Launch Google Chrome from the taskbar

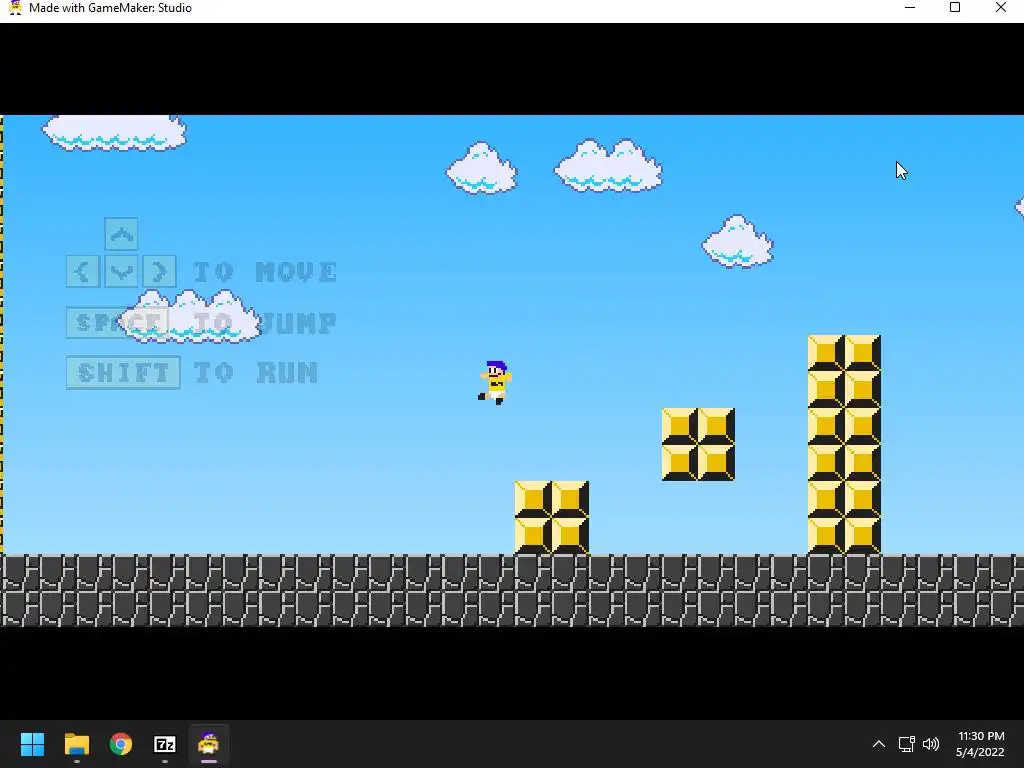click(121, 744)
